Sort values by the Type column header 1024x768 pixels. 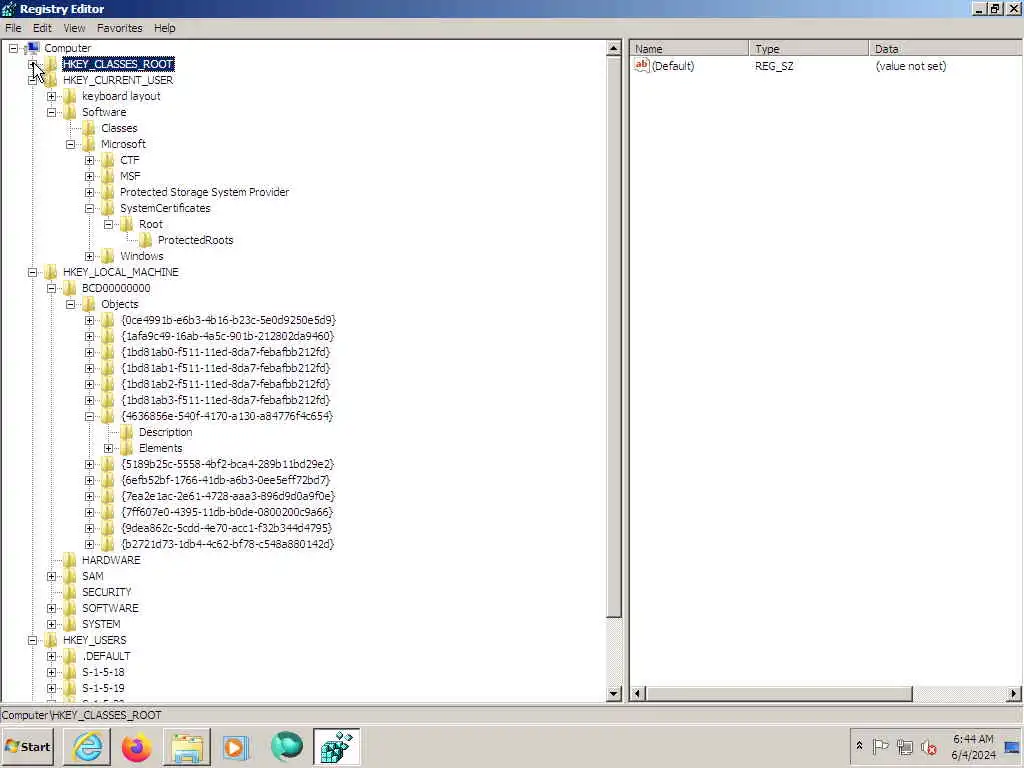[808, 48]
